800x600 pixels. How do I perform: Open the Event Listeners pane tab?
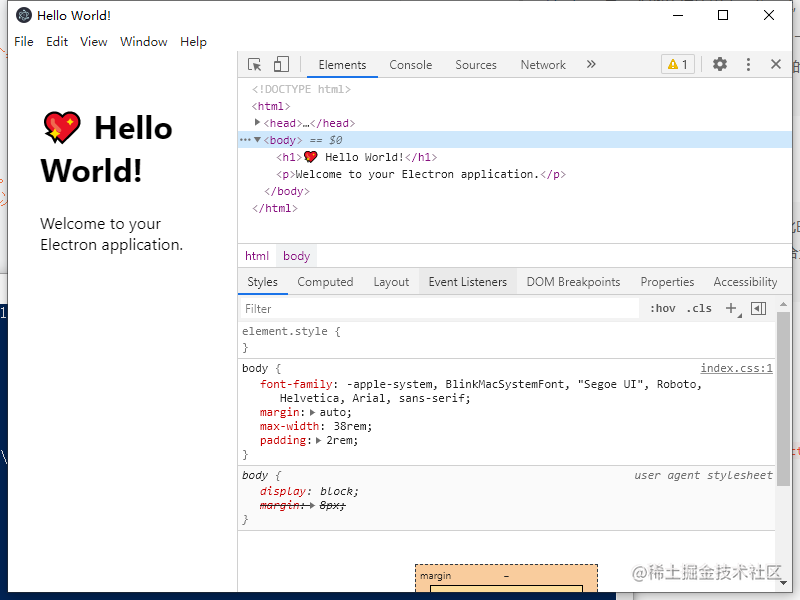pos(468,282)
